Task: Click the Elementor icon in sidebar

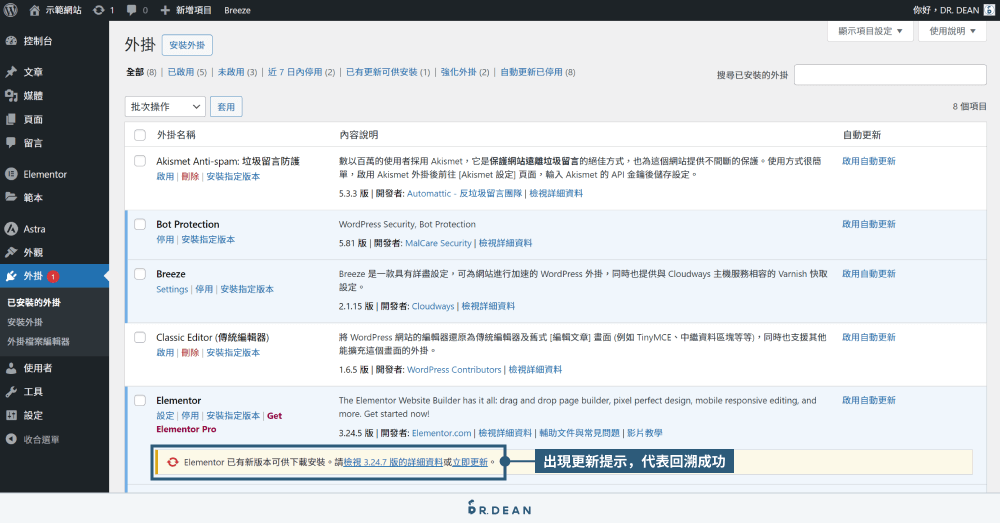Action: click(11, 174)
